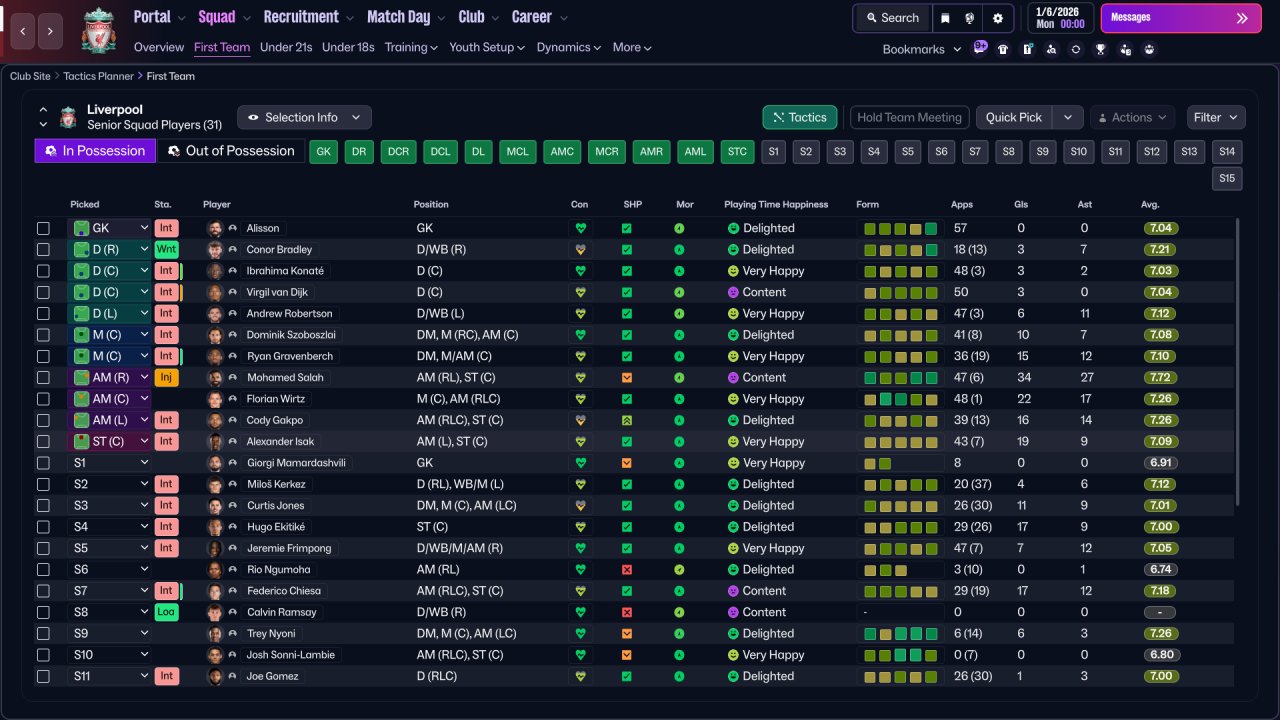Viewport: 1280px width, 720px height.
Task: Open the Selection Info dropdown
Action: (x=304, y=117)
